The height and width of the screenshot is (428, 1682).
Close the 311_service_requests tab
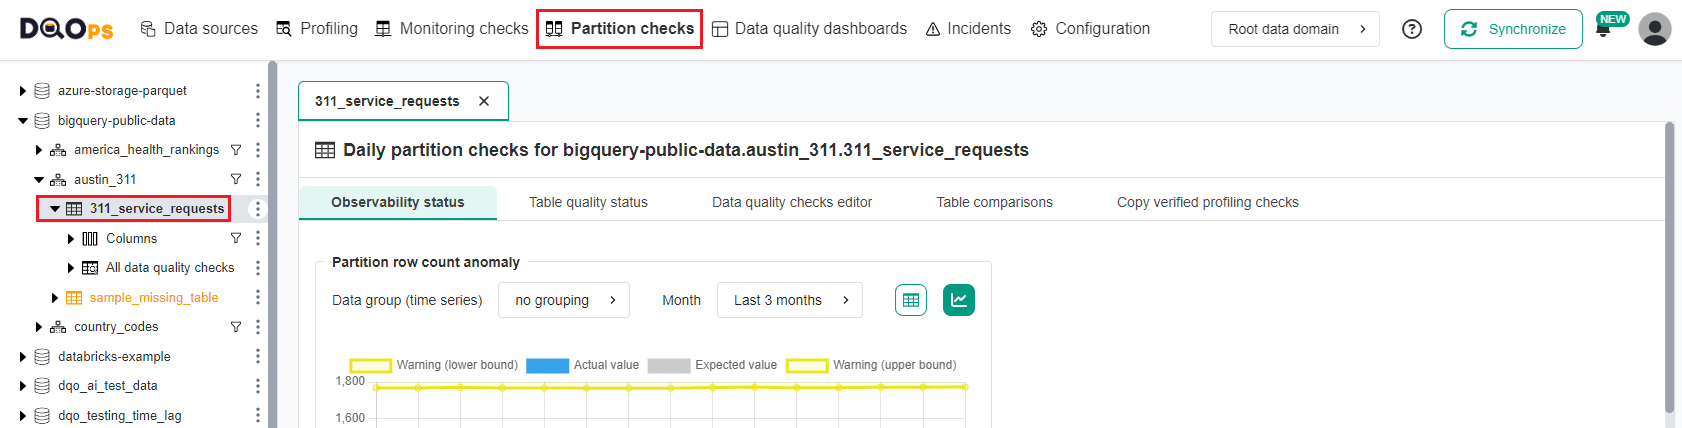coord(484,101)
